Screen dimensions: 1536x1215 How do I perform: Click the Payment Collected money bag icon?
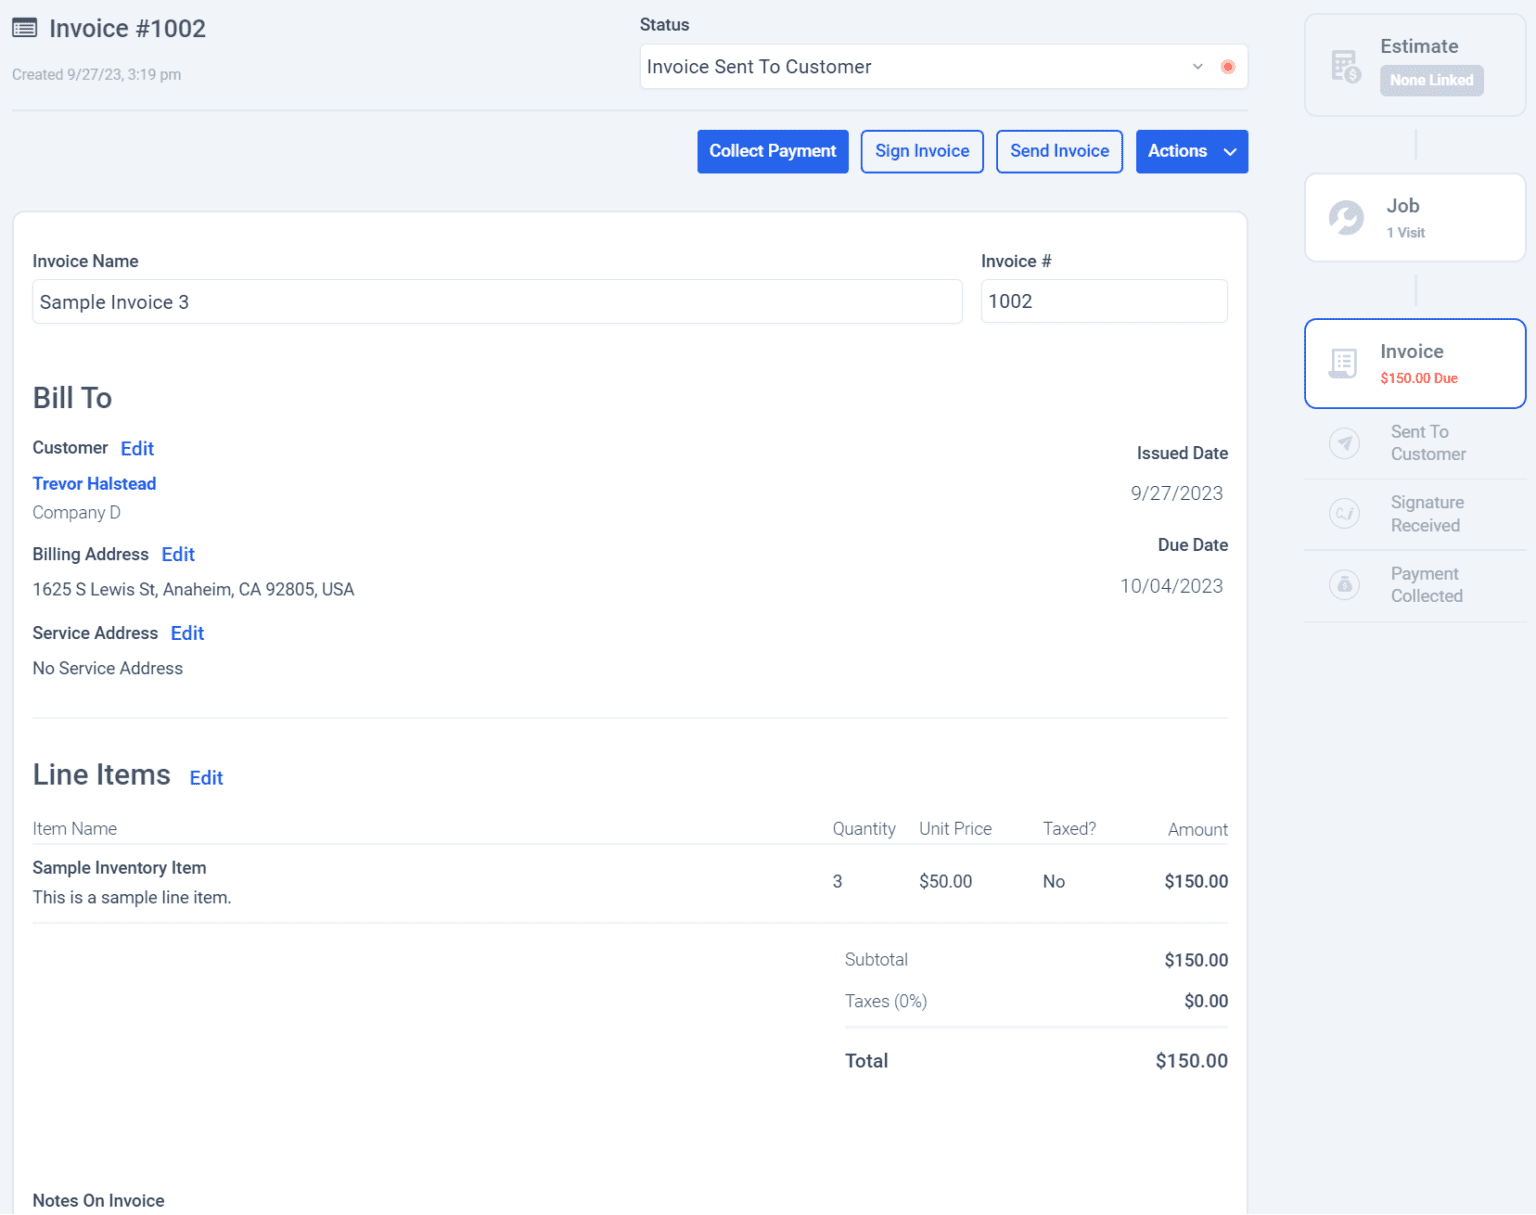coord(1344,584)
